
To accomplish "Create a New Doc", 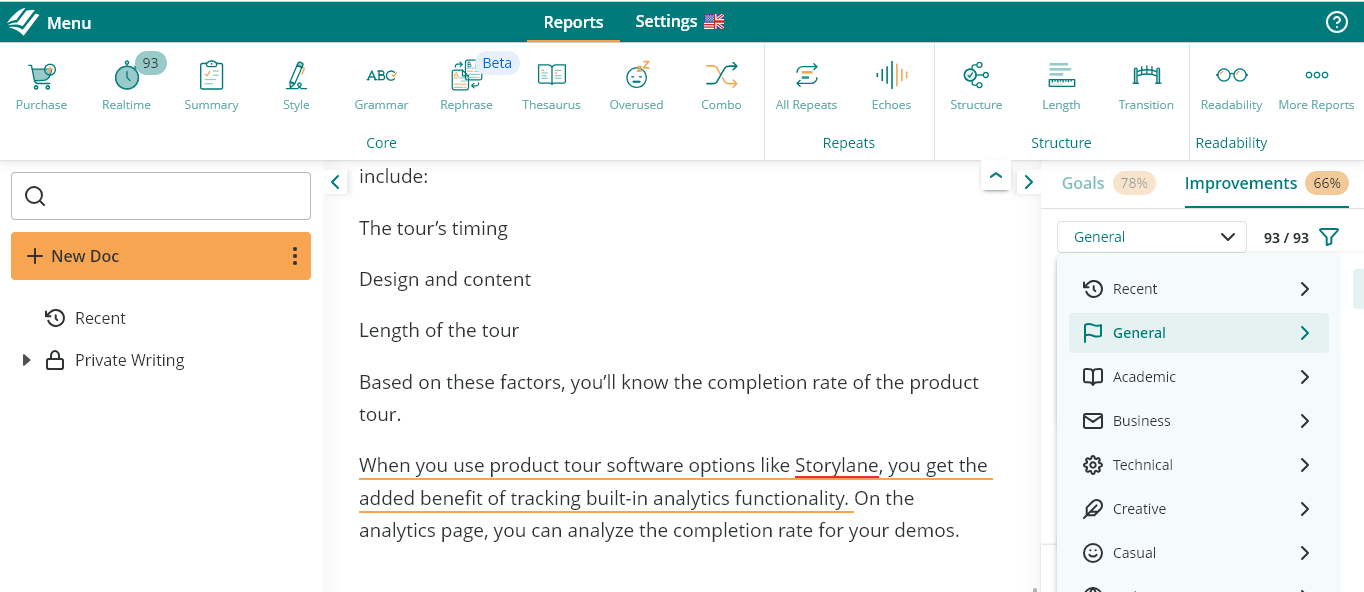I will pos(150,256).
